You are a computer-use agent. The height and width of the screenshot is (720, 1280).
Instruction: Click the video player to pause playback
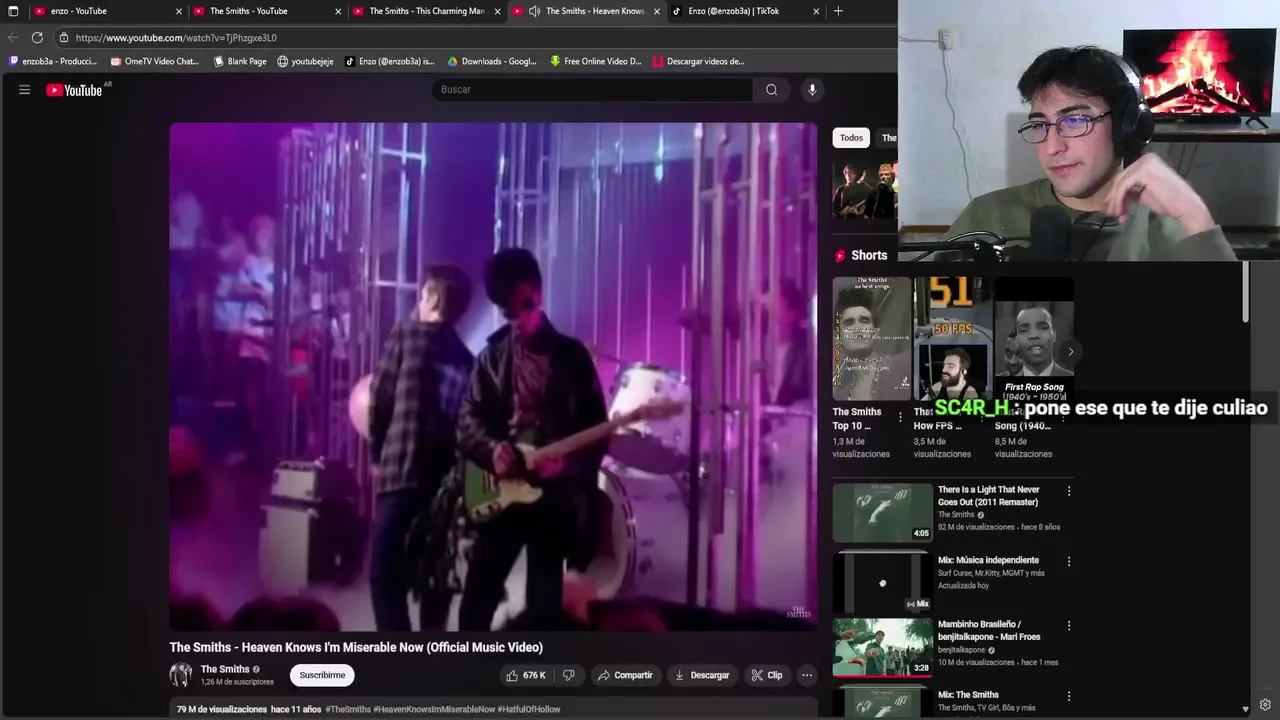coord(493,377)
